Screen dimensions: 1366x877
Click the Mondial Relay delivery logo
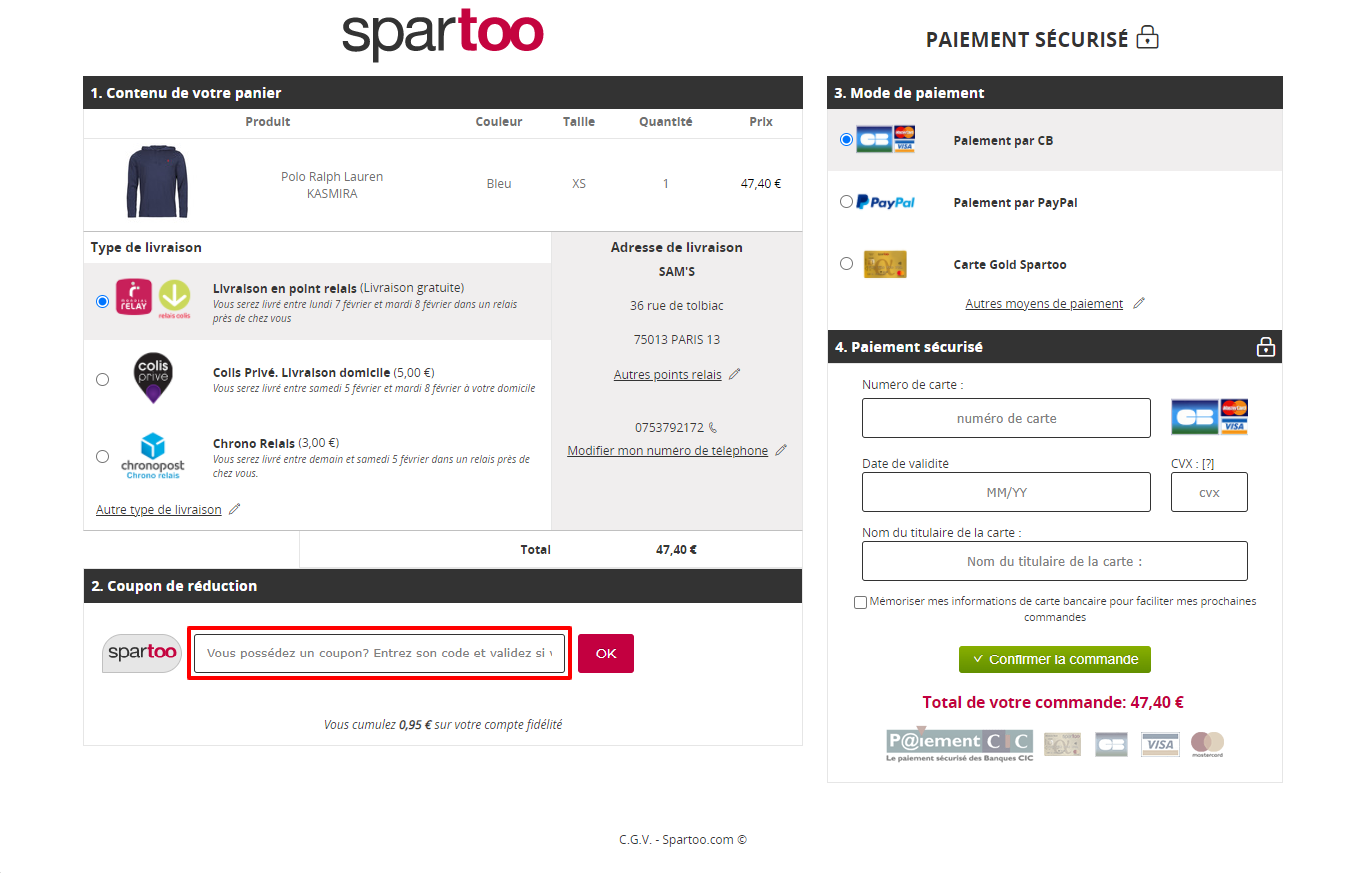(x=153, y=298)
